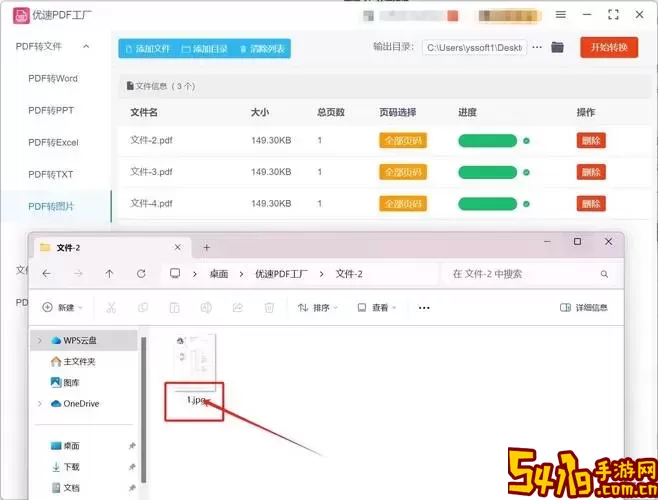Unpin 文档 from quick access

(132, 488)
